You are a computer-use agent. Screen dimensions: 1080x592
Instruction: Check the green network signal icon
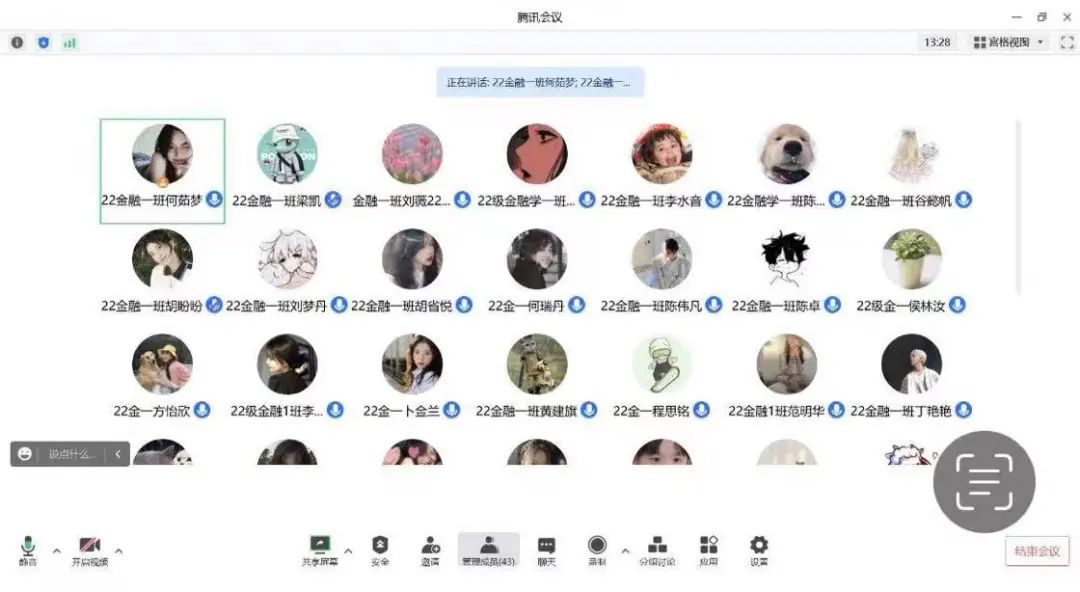click(x=70, y=43)
